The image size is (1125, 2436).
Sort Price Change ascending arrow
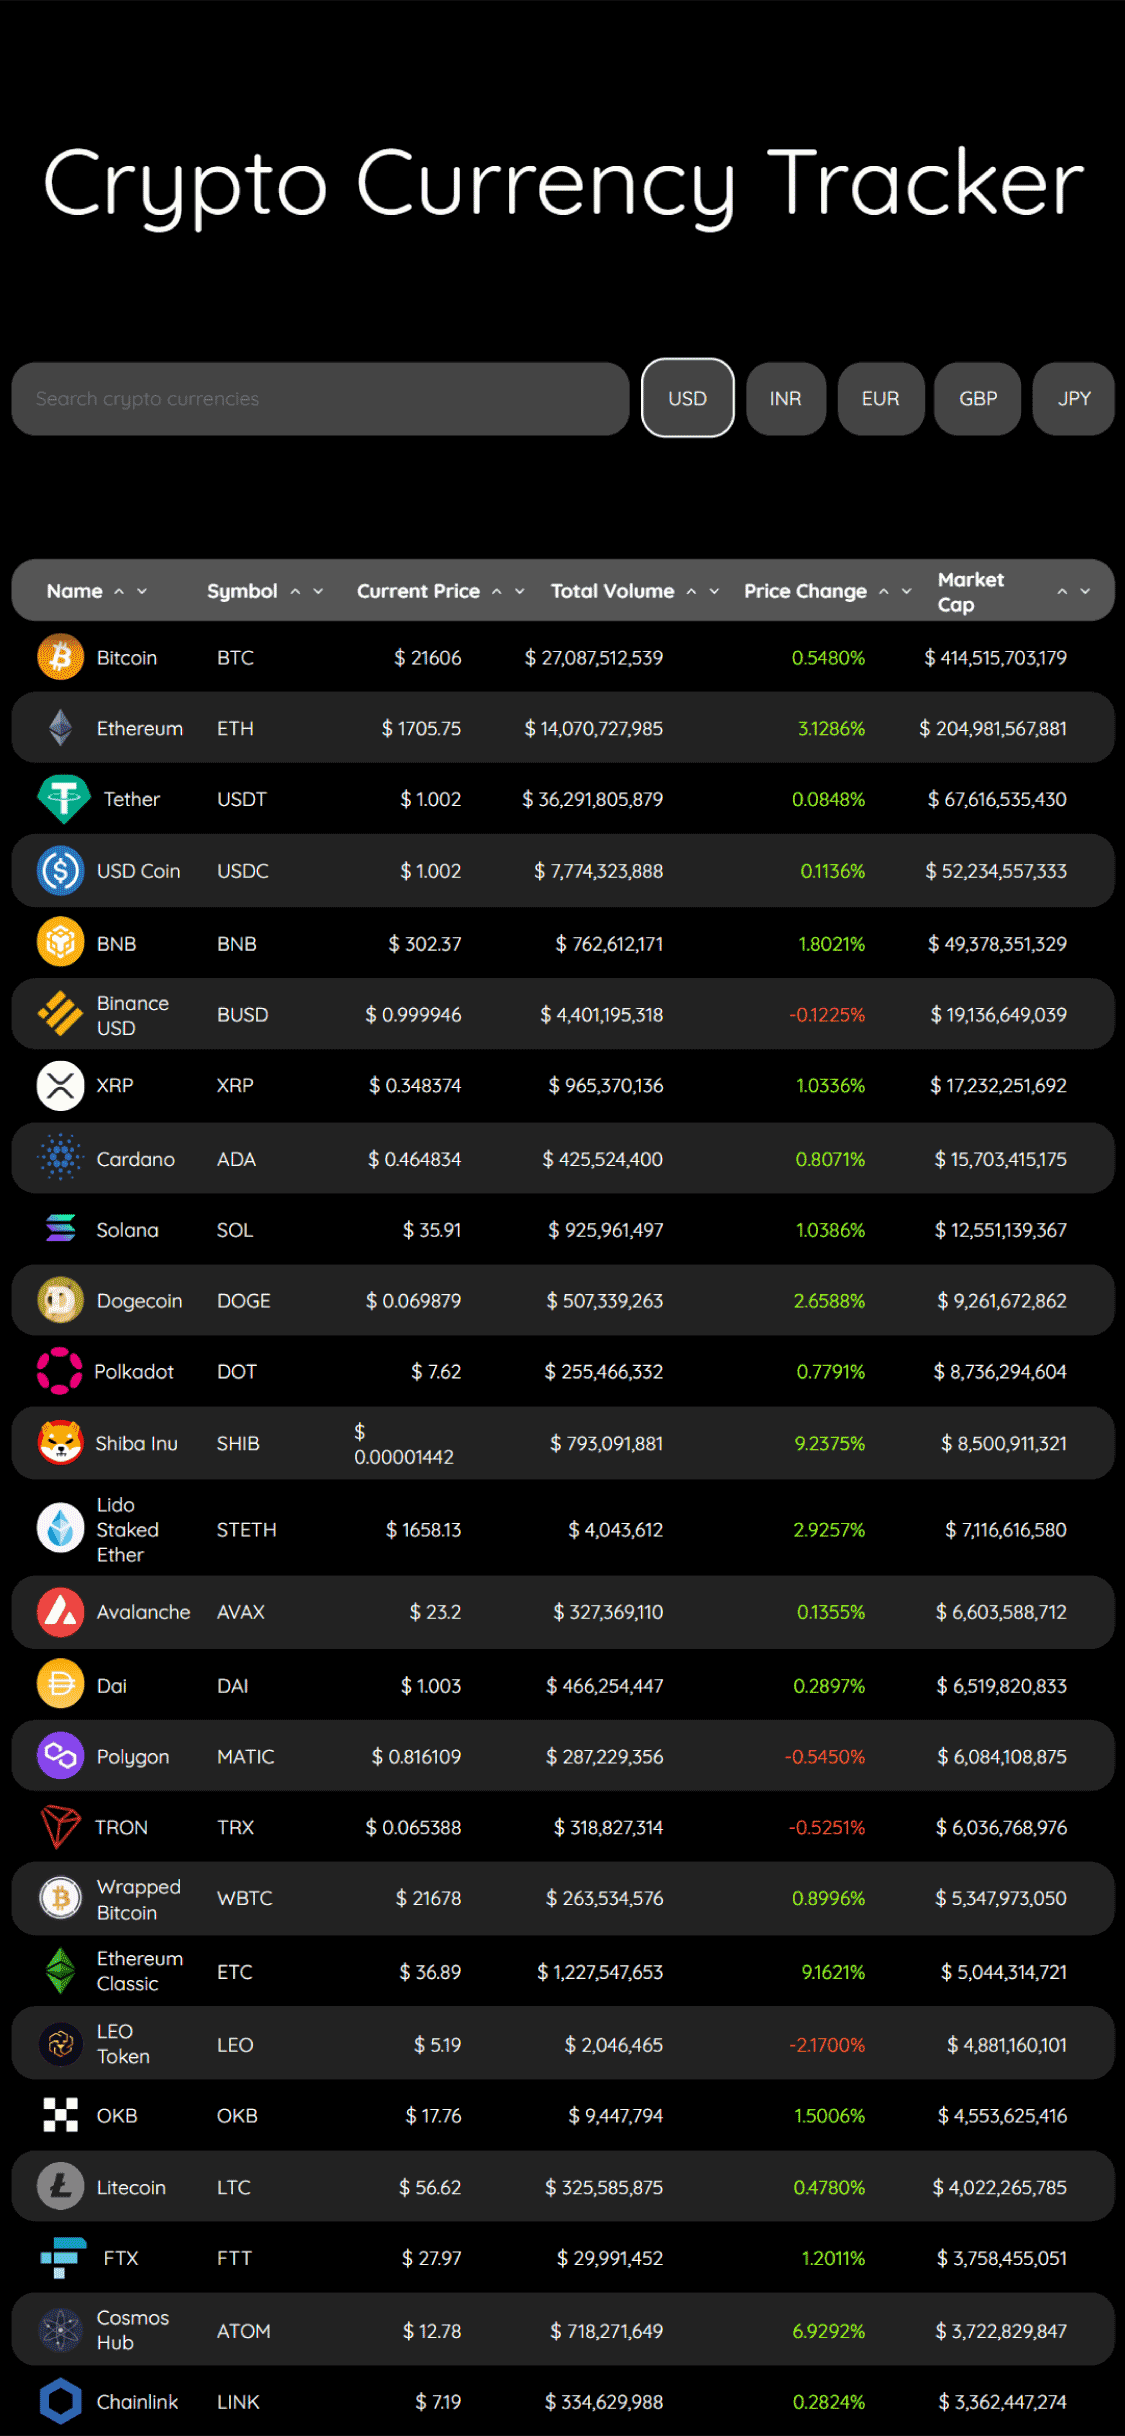coord(884,591)
